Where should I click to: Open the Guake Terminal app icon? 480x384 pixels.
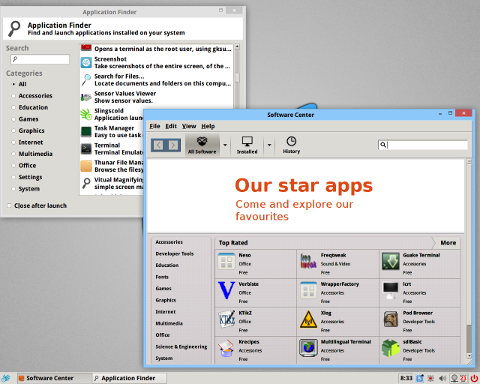[391, 261]
